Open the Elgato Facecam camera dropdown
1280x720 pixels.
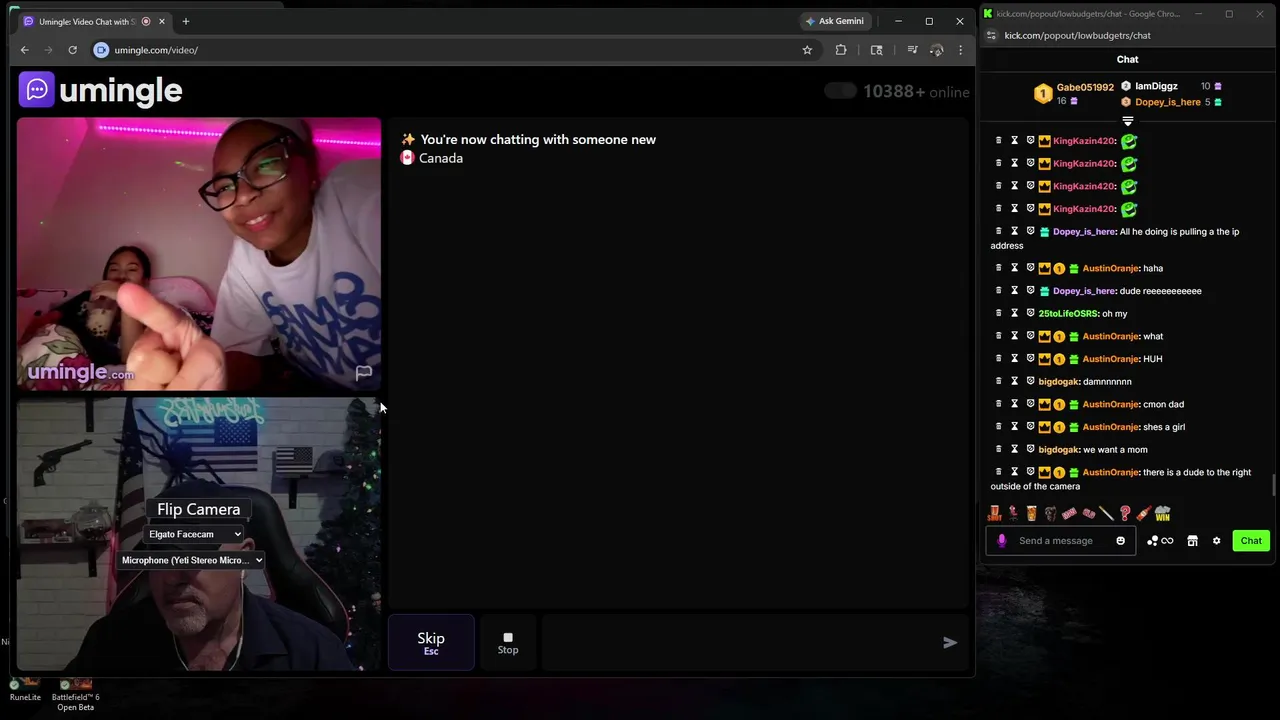coord(195,534)
